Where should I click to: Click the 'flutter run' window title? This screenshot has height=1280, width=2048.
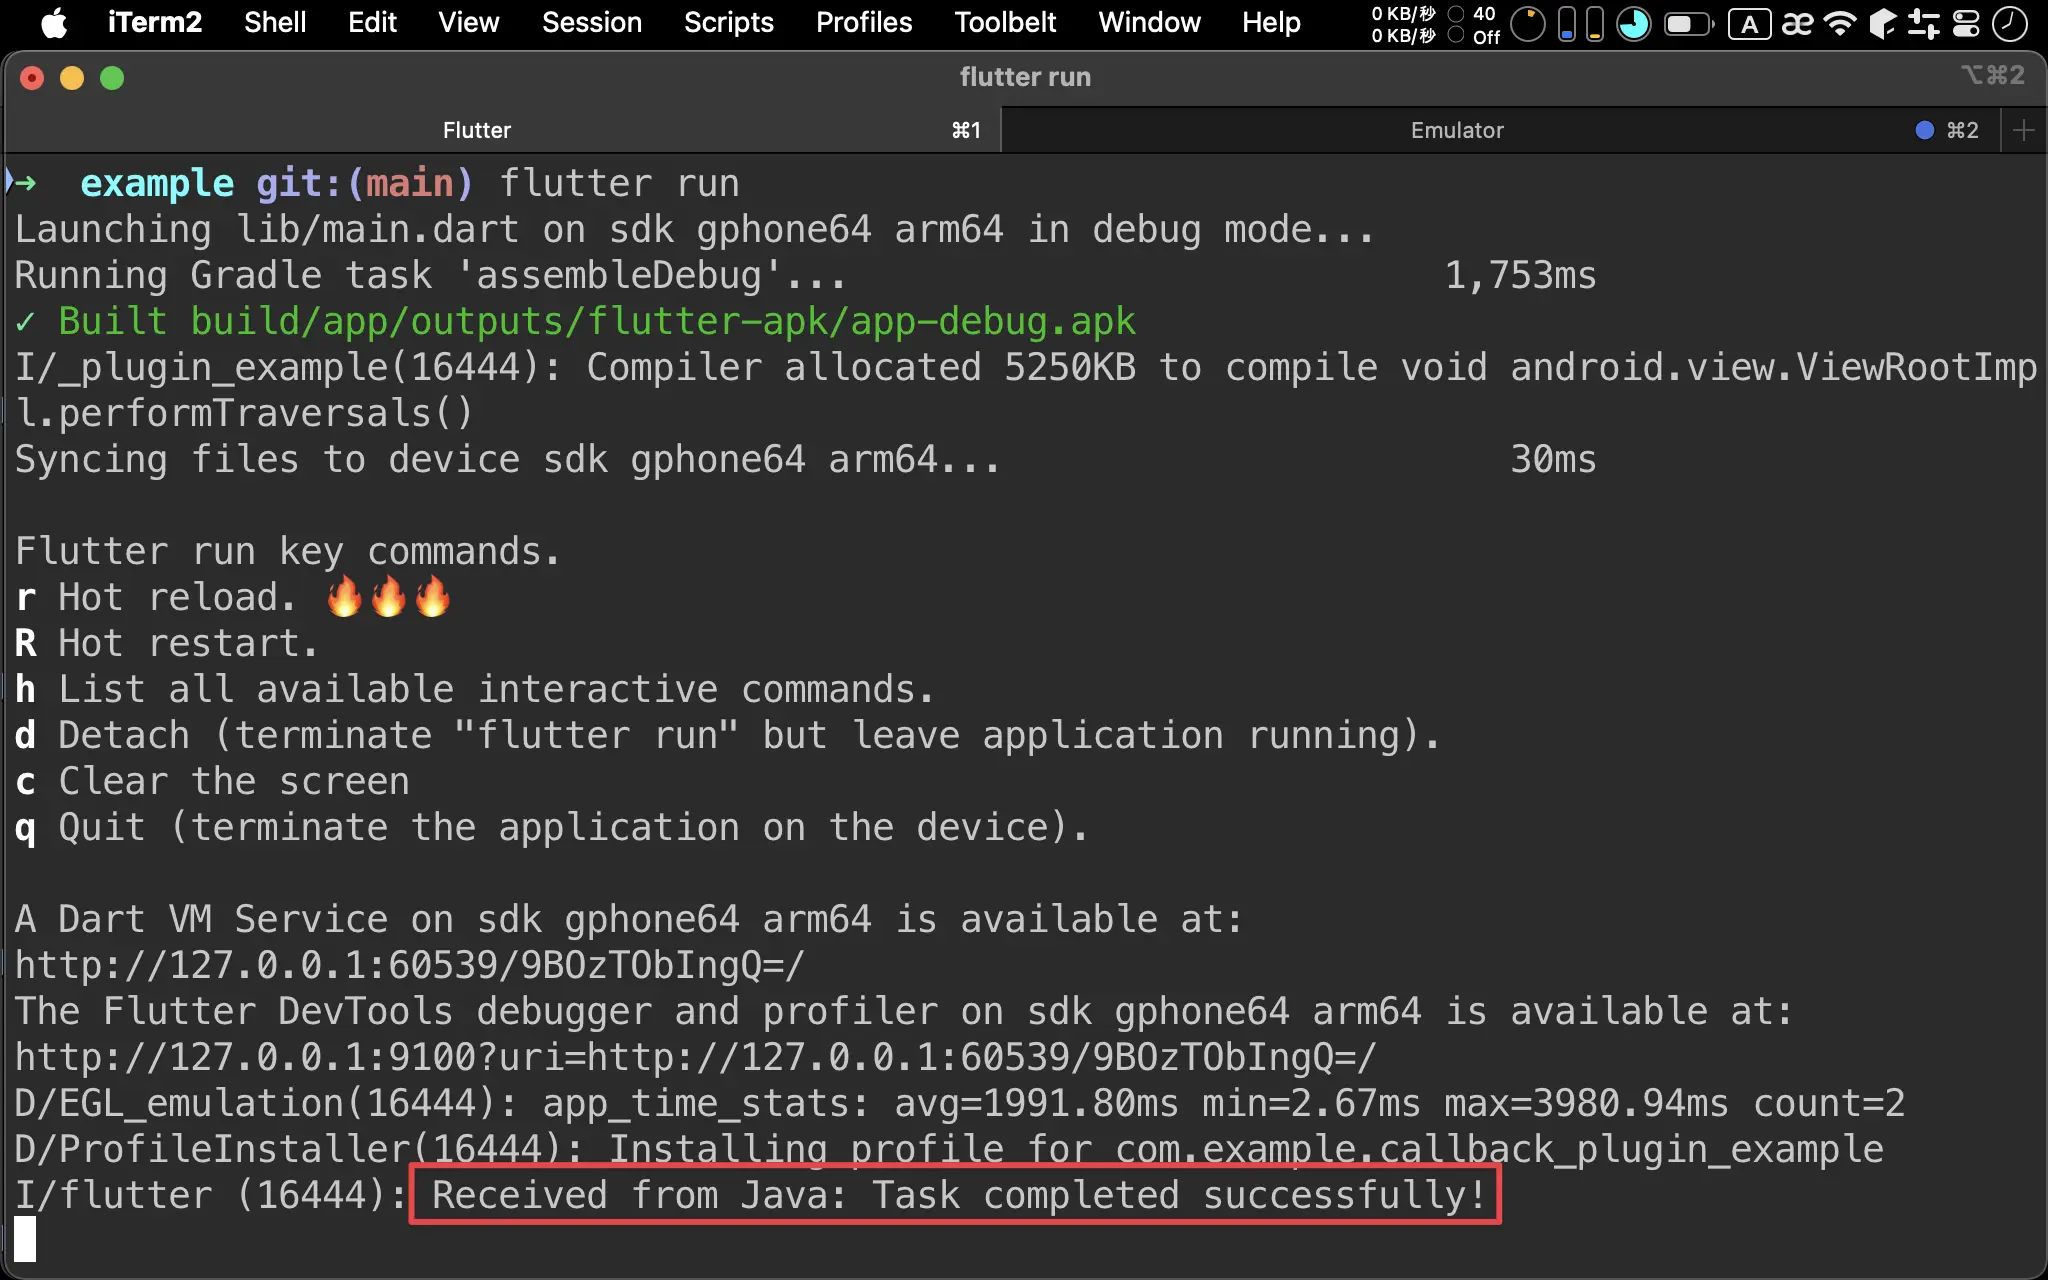tap(1025, 77)
